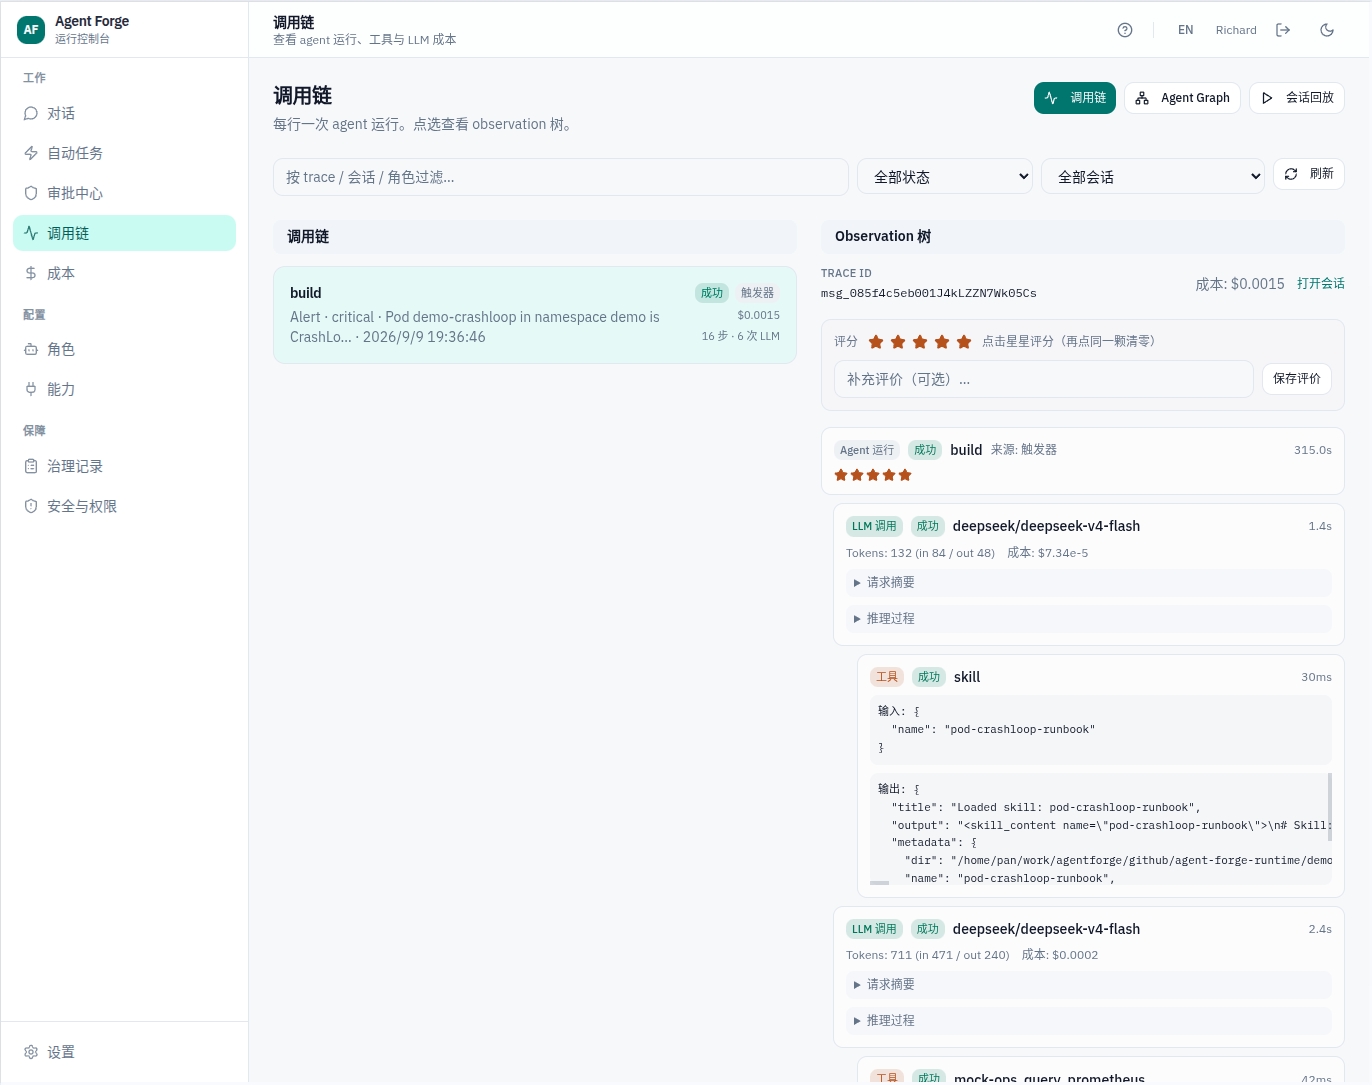
Task: Click the trace filter input field
Action: (561, 177)
